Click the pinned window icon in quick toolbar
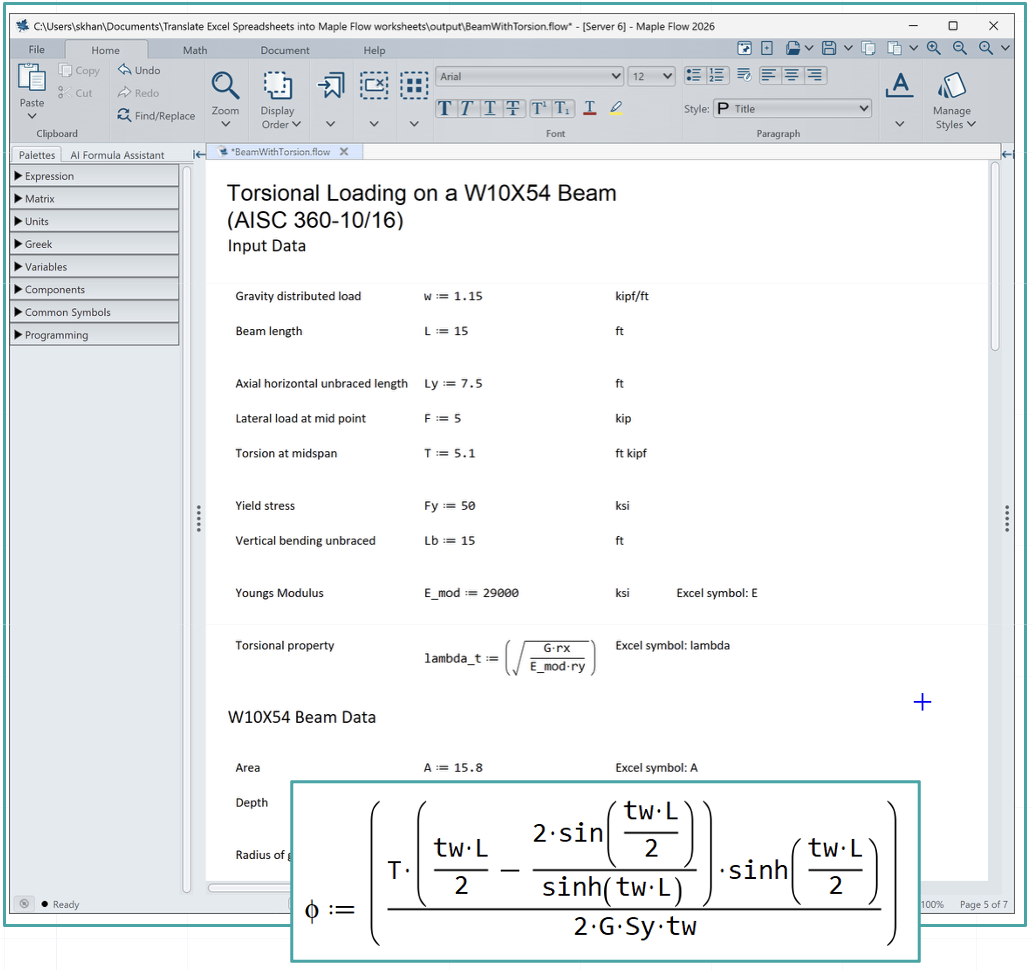 tap(744, 48)
